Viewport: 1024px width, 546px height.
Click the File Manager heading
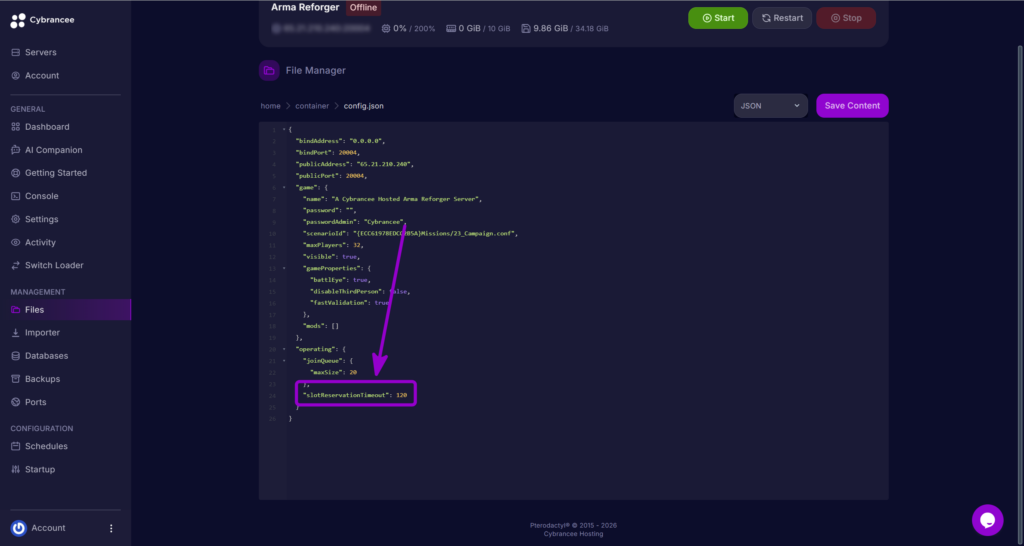315,71
